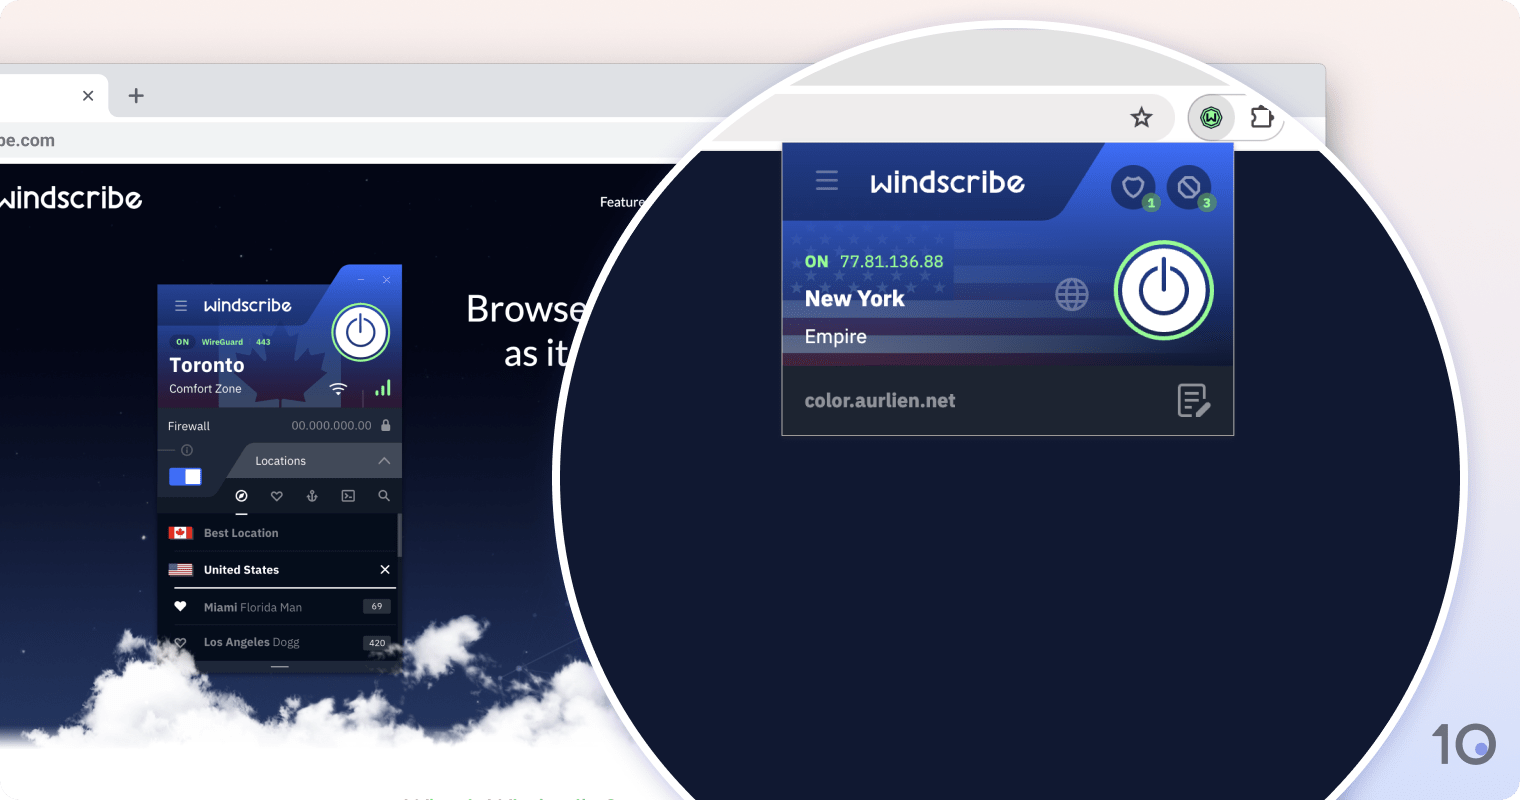
Task: Open the extension popup hamburger menu
Action: (827, 180)
